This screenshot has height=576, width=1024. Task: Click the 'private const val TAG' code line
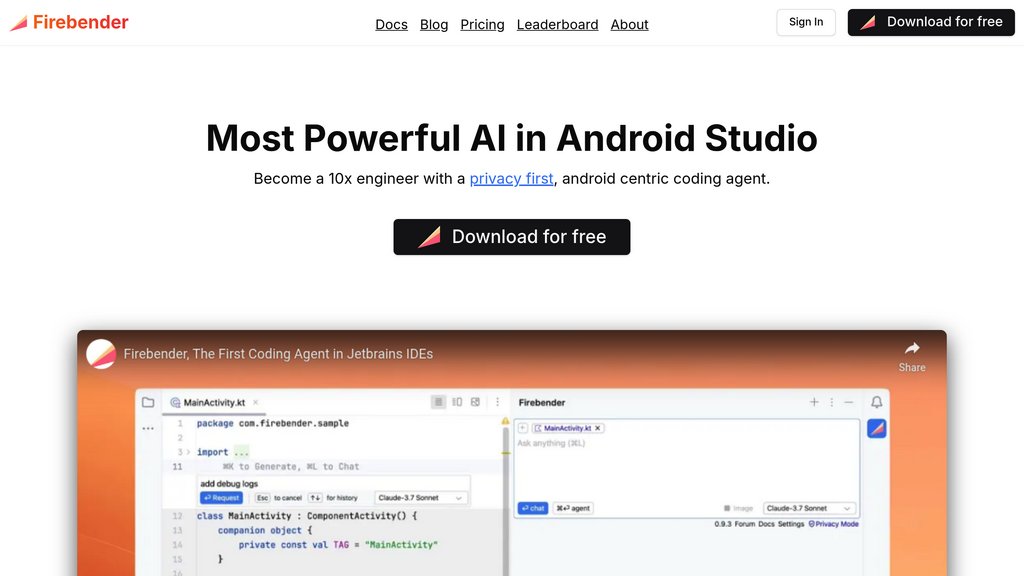(x=338, y=545)
